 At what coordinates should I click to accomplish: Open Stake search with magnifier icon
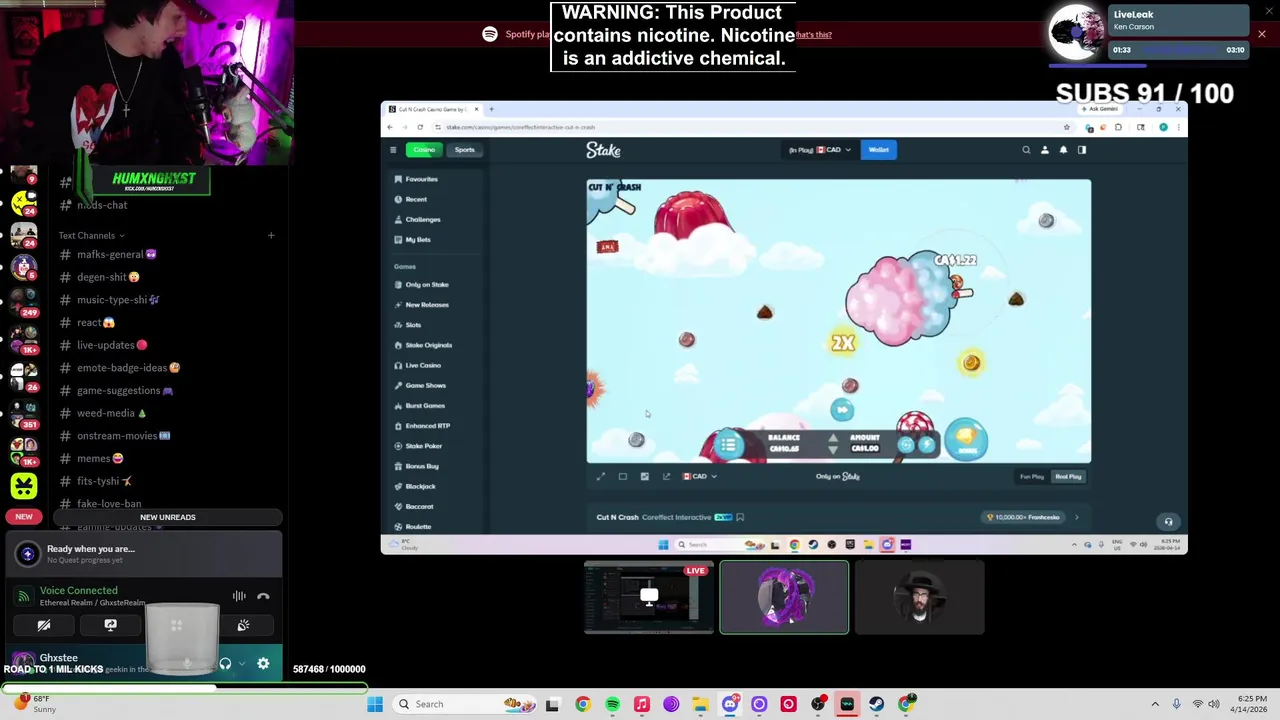coord(1026,150)
